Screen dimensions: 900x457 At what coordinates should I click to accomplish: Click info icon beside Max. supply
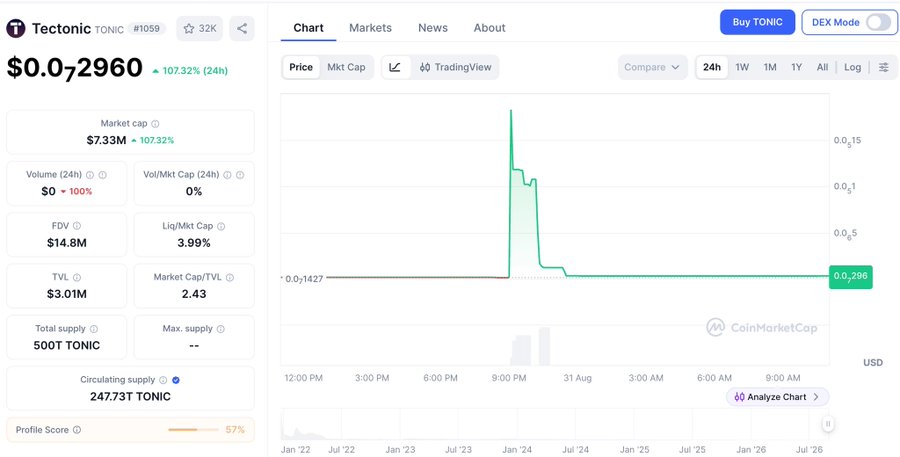point(221,329)
